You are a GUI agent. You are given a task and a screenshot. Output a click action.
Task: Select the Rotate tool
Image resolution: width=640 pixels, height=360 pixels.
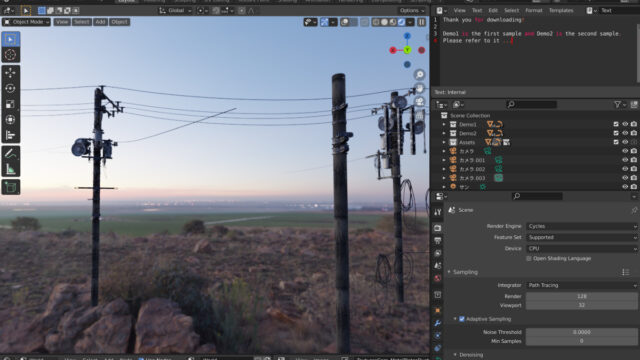click(x=11, y=88)
